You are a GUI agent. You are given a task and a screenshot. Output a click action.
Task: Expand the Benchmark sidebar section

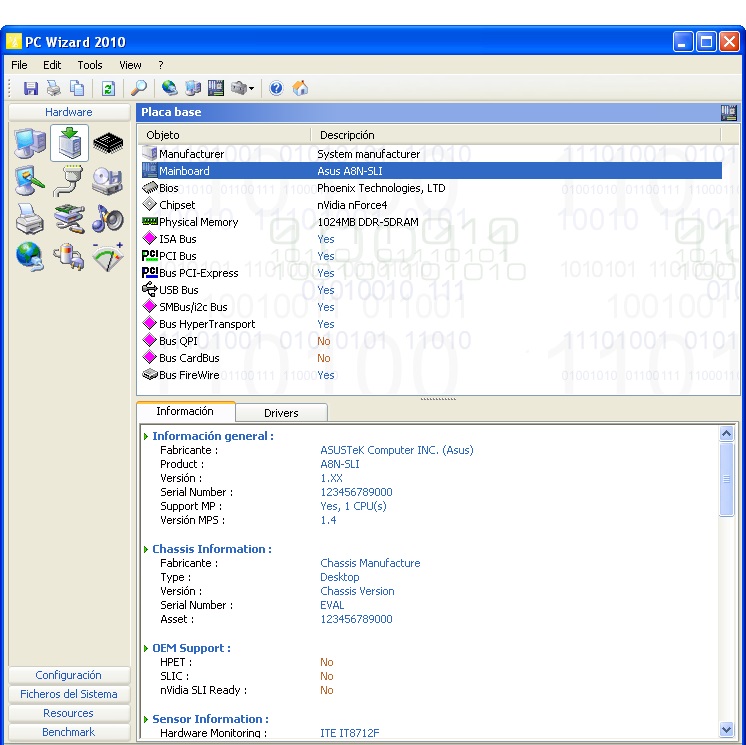point(69,732)
